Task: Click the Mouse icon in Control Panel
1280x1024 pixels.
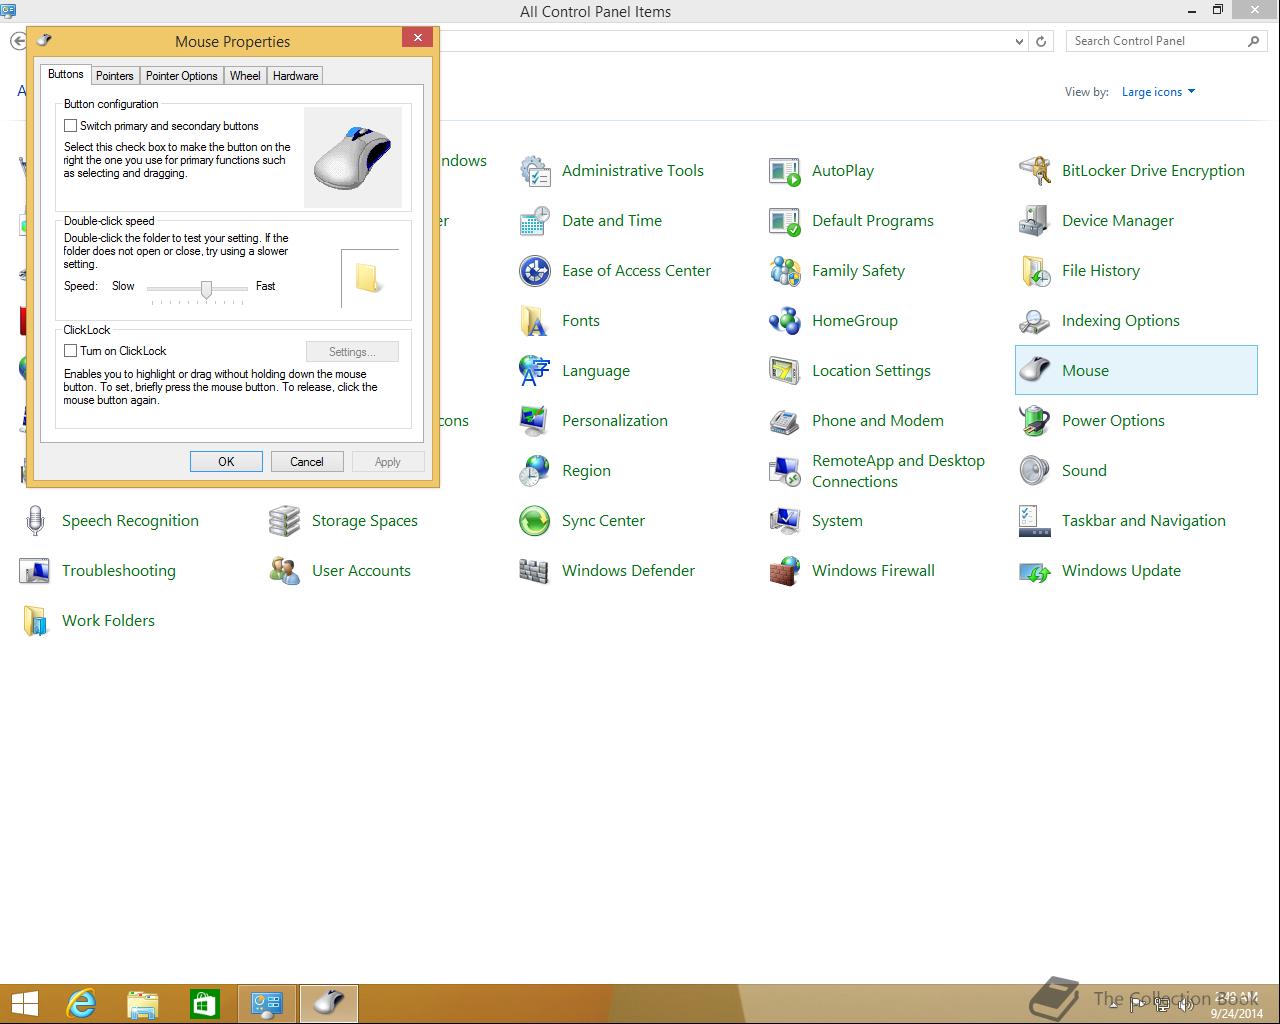Action: pos(1035,371)
